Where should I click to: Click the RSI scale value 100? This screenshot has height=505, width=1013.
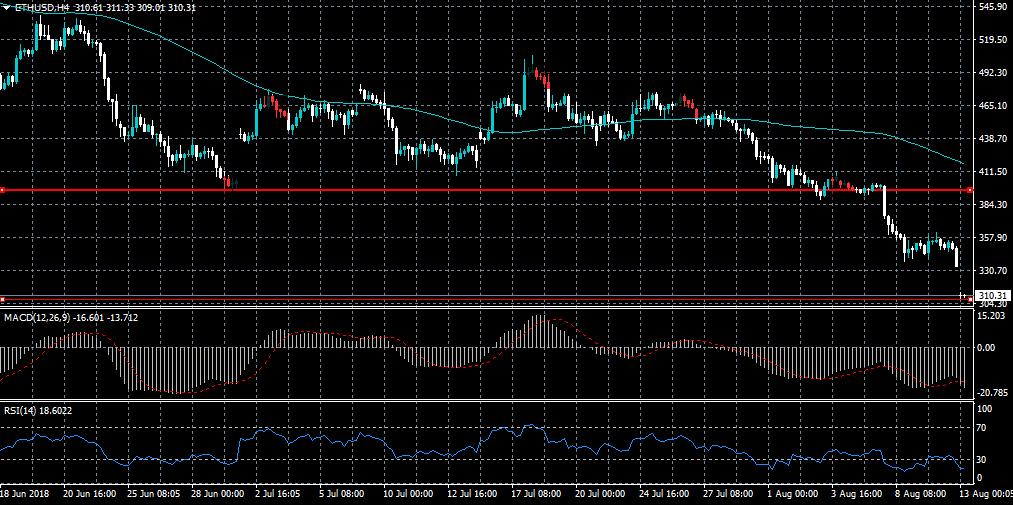(x=986, y=409)
